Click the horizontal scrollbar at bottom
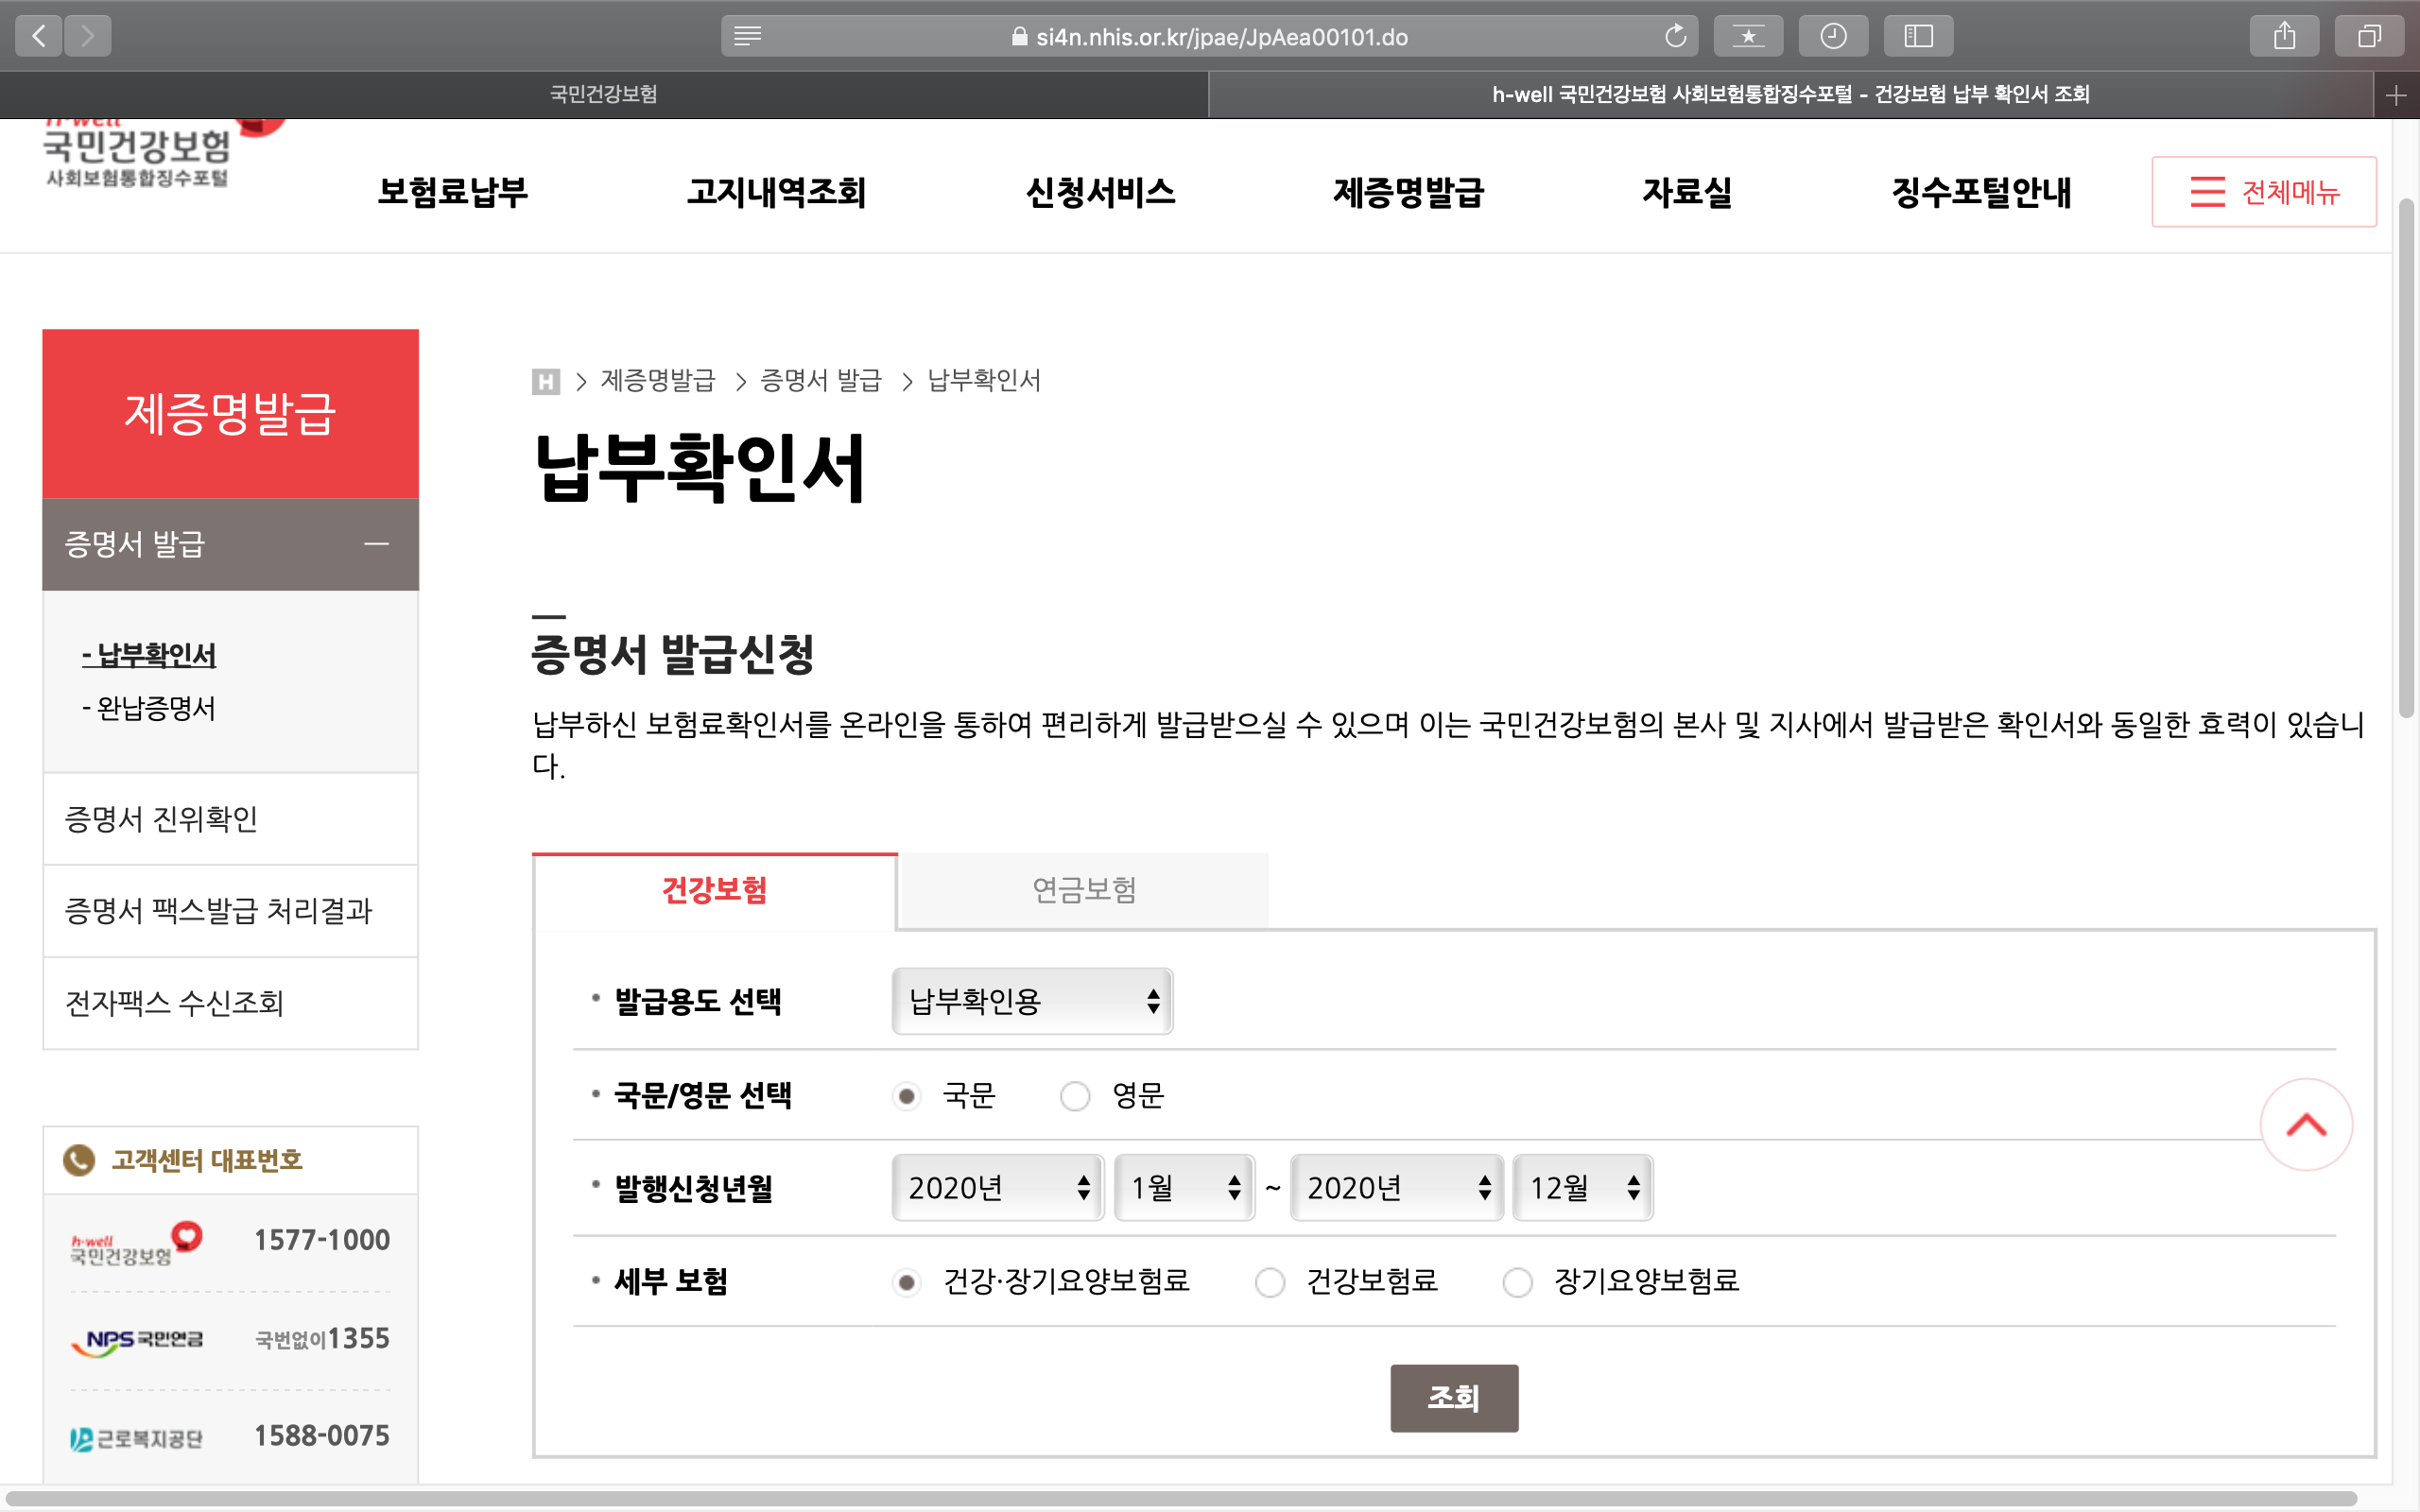The image size is (2420, 1512). coord(1180,1498)
